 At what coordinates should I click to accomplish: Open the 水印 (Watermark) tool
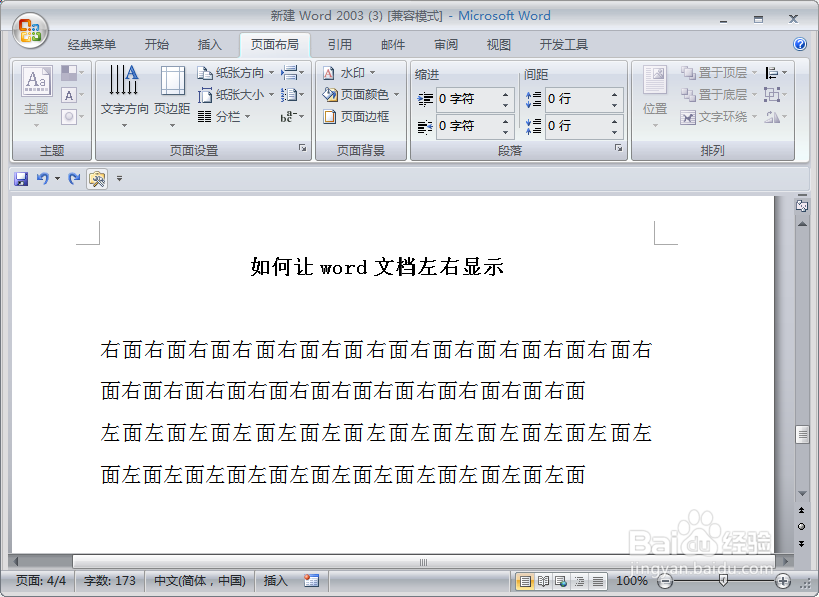point(355,72)
